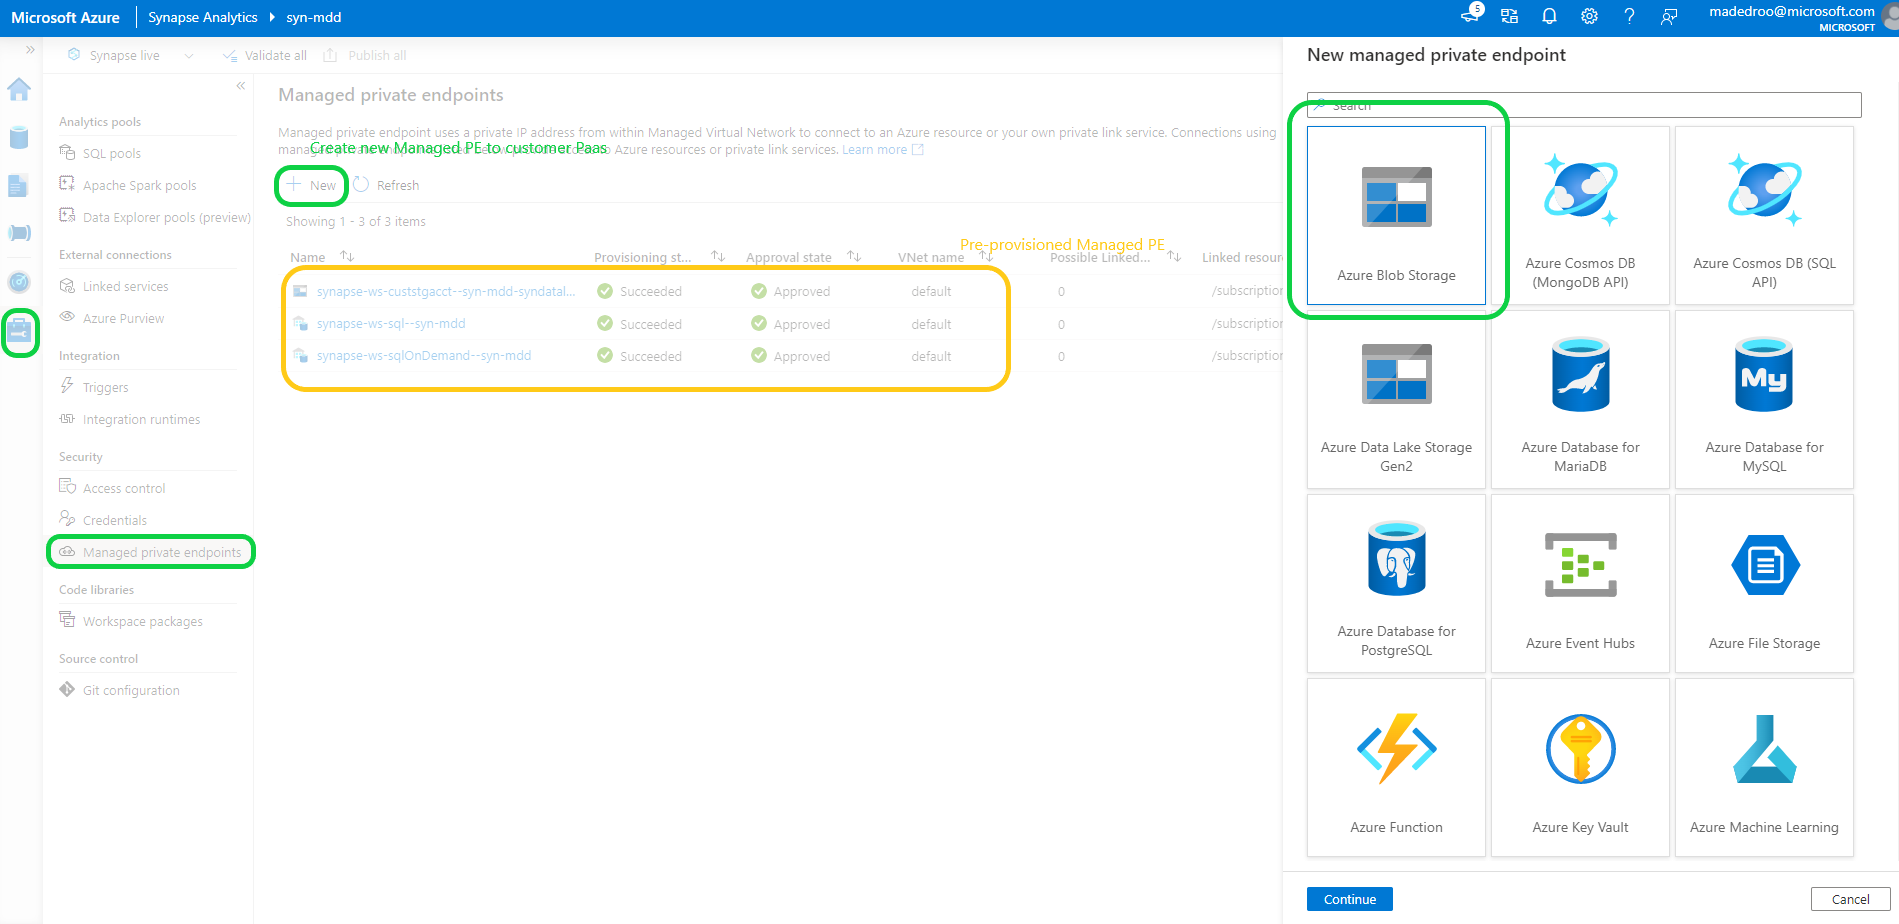
Task: Open the Data hub database icon
Action: click(x=19, y=137)
